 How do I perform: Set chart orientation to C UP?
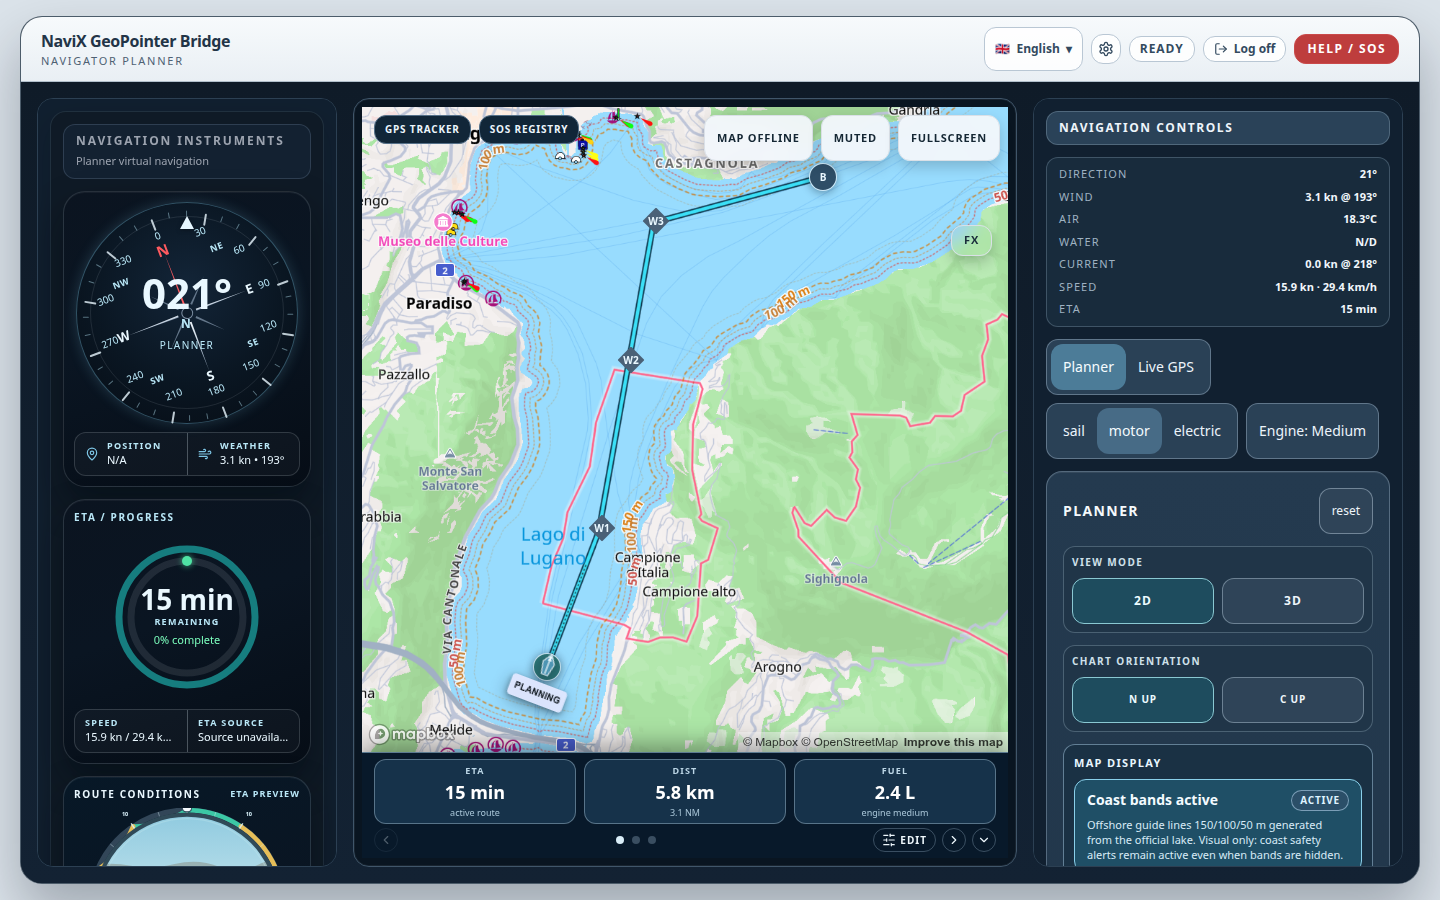pyautogui.click(x=1293, y=700)
